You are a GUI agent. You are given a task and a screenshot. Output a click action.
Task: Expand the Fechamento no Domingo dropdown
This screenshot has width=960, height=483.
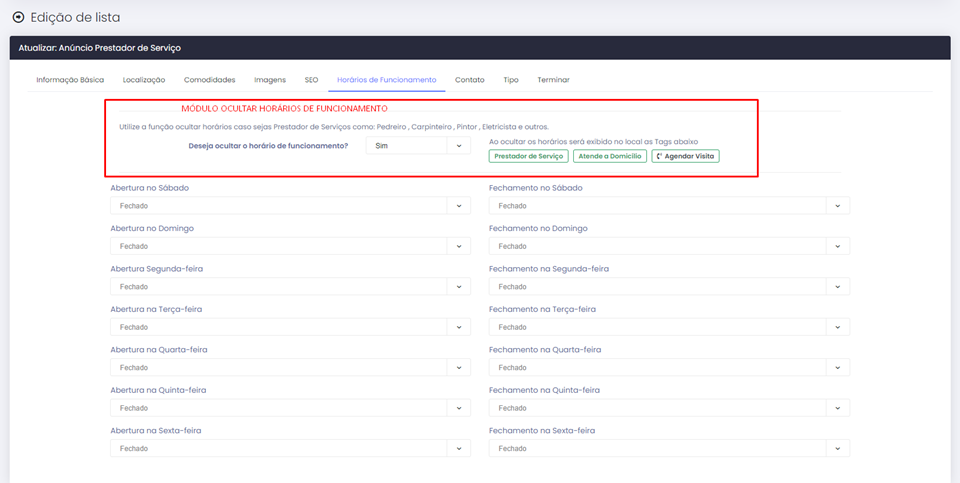pyautogui.click(x=669, y=246)
